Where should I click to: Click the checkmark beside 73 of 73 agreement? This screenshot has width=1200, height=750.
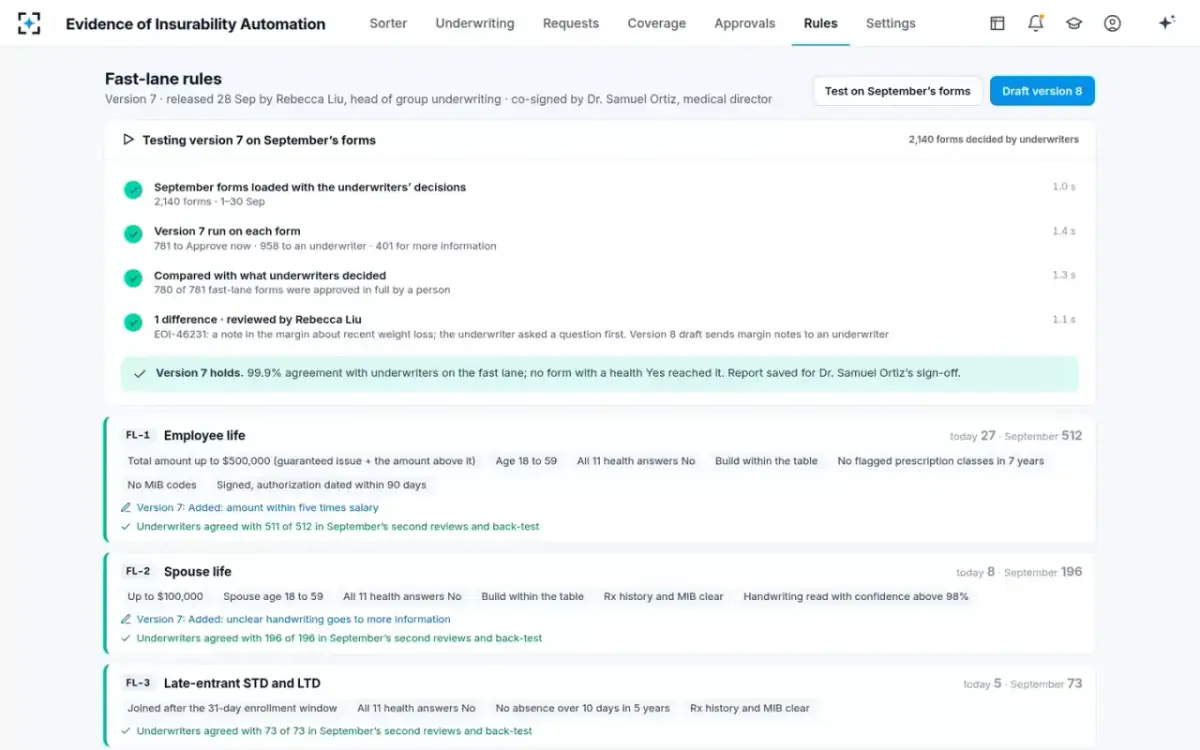tap(126, 732)
